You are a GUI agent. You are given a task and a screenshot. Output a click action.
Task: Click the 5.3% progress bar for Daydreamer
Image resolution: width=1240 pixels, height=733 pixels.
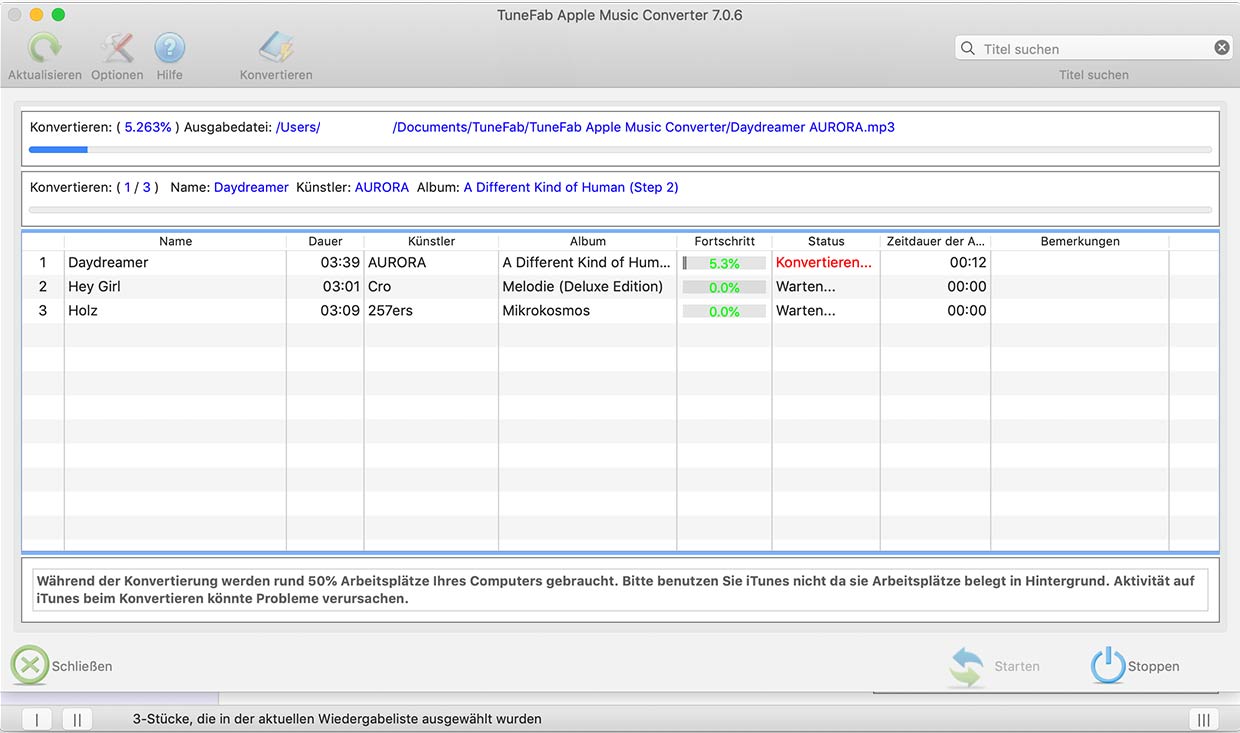(724, 263)
